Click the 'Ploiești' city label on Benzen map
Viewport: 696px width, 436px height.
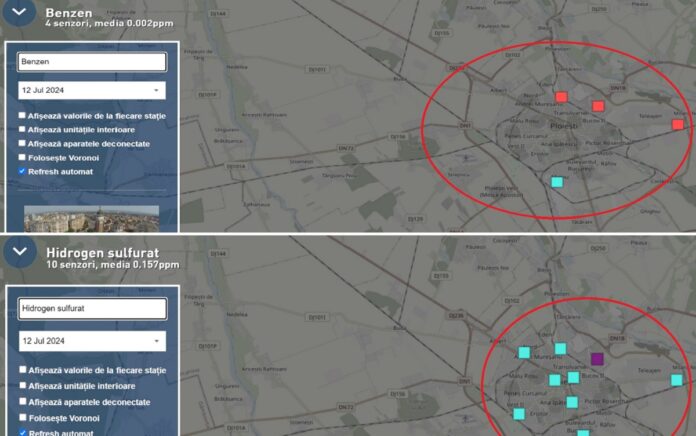(564, 126)
